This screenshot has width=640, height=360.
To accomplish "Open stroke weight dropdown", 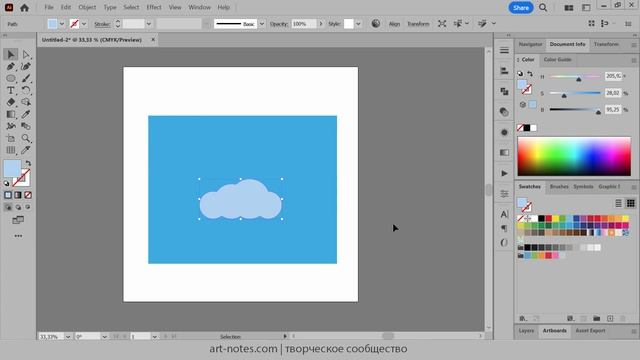I will click(x=149, y=24).
